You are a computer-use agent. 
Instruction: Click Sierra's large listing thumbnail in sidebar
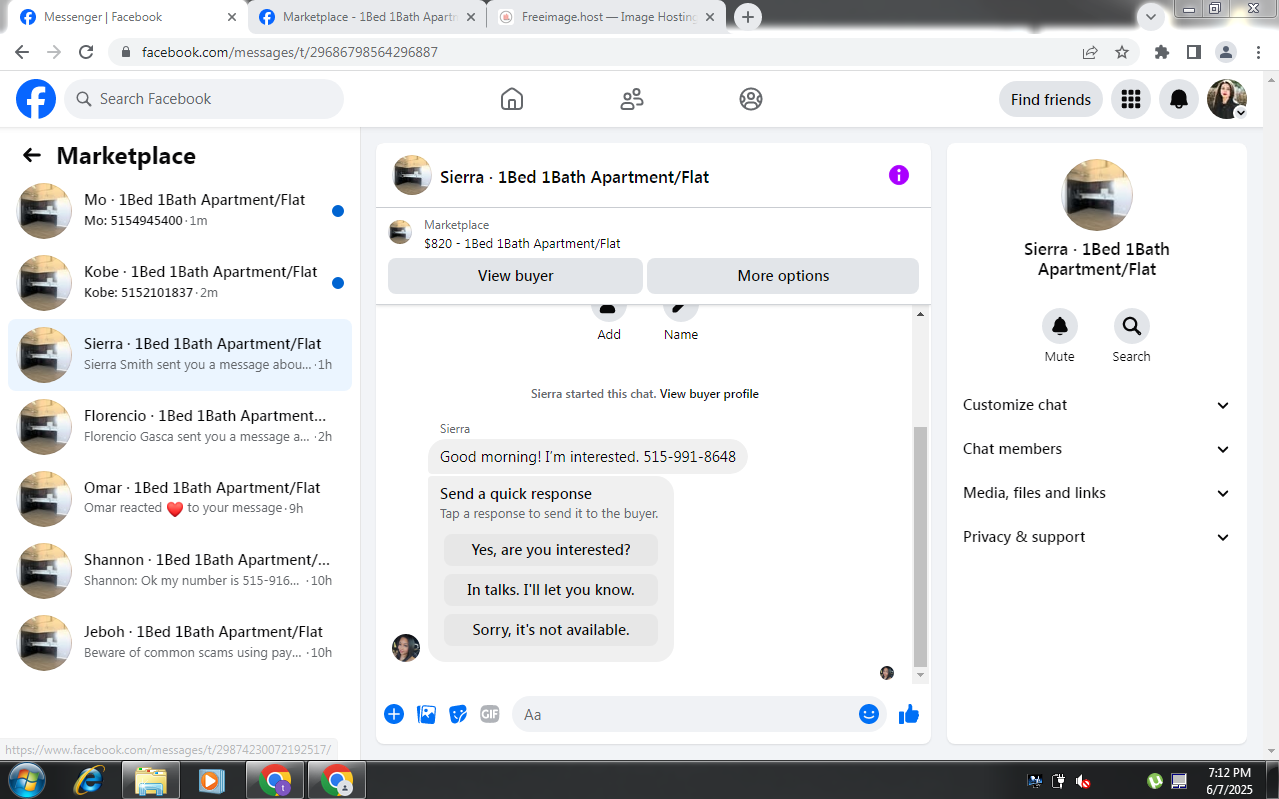tap(1097, 195)
